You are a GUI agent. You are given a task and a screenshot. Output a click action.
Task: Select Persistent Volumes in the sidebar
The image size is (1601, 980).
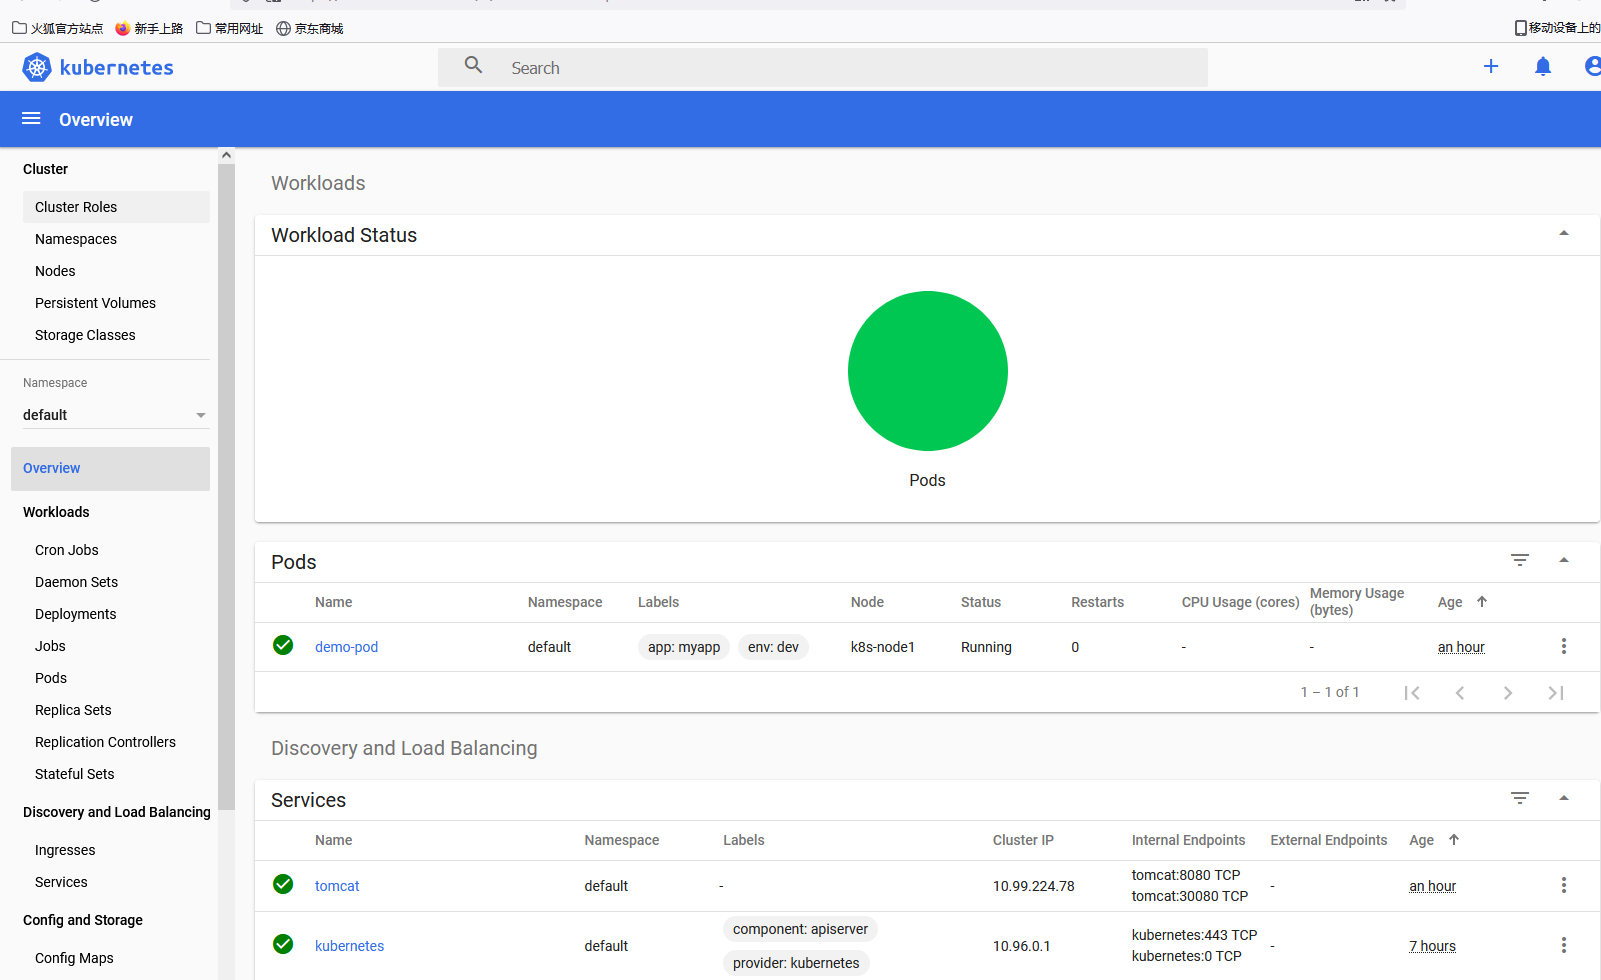[x=95, y=303]
